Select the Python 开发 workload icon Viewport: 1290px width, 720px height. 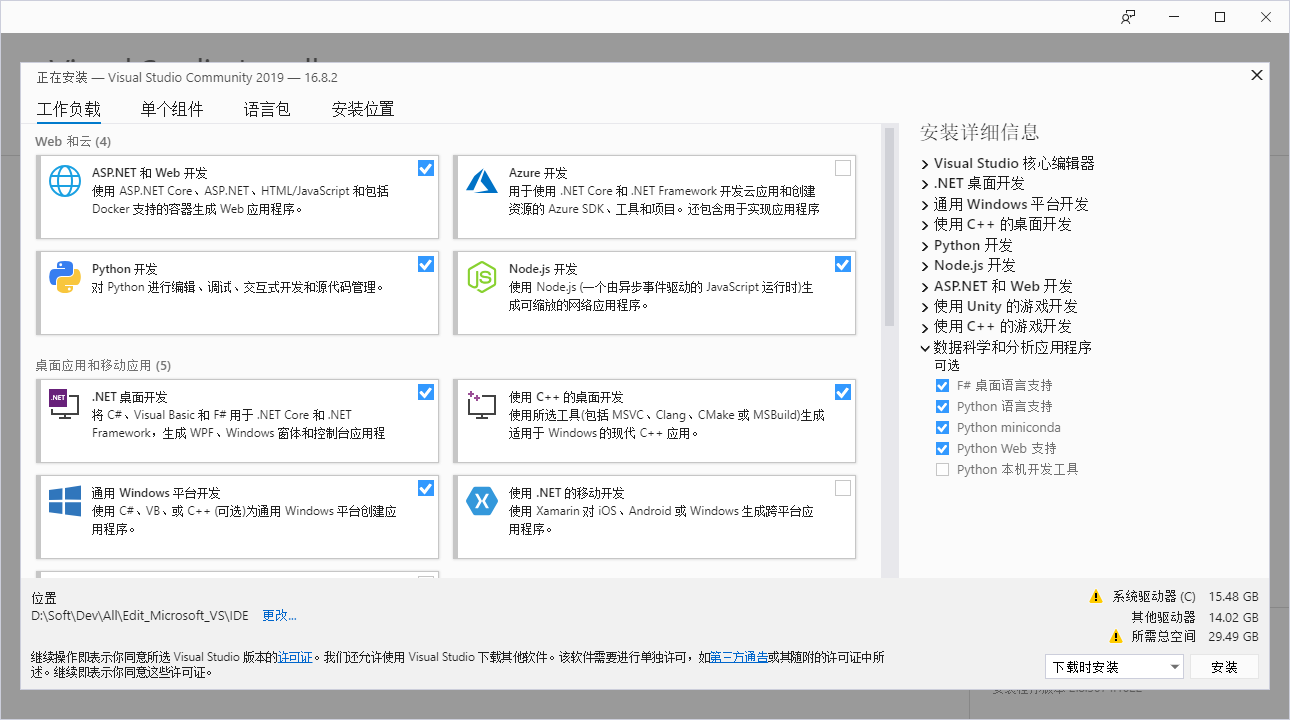[x=64, y=277]
